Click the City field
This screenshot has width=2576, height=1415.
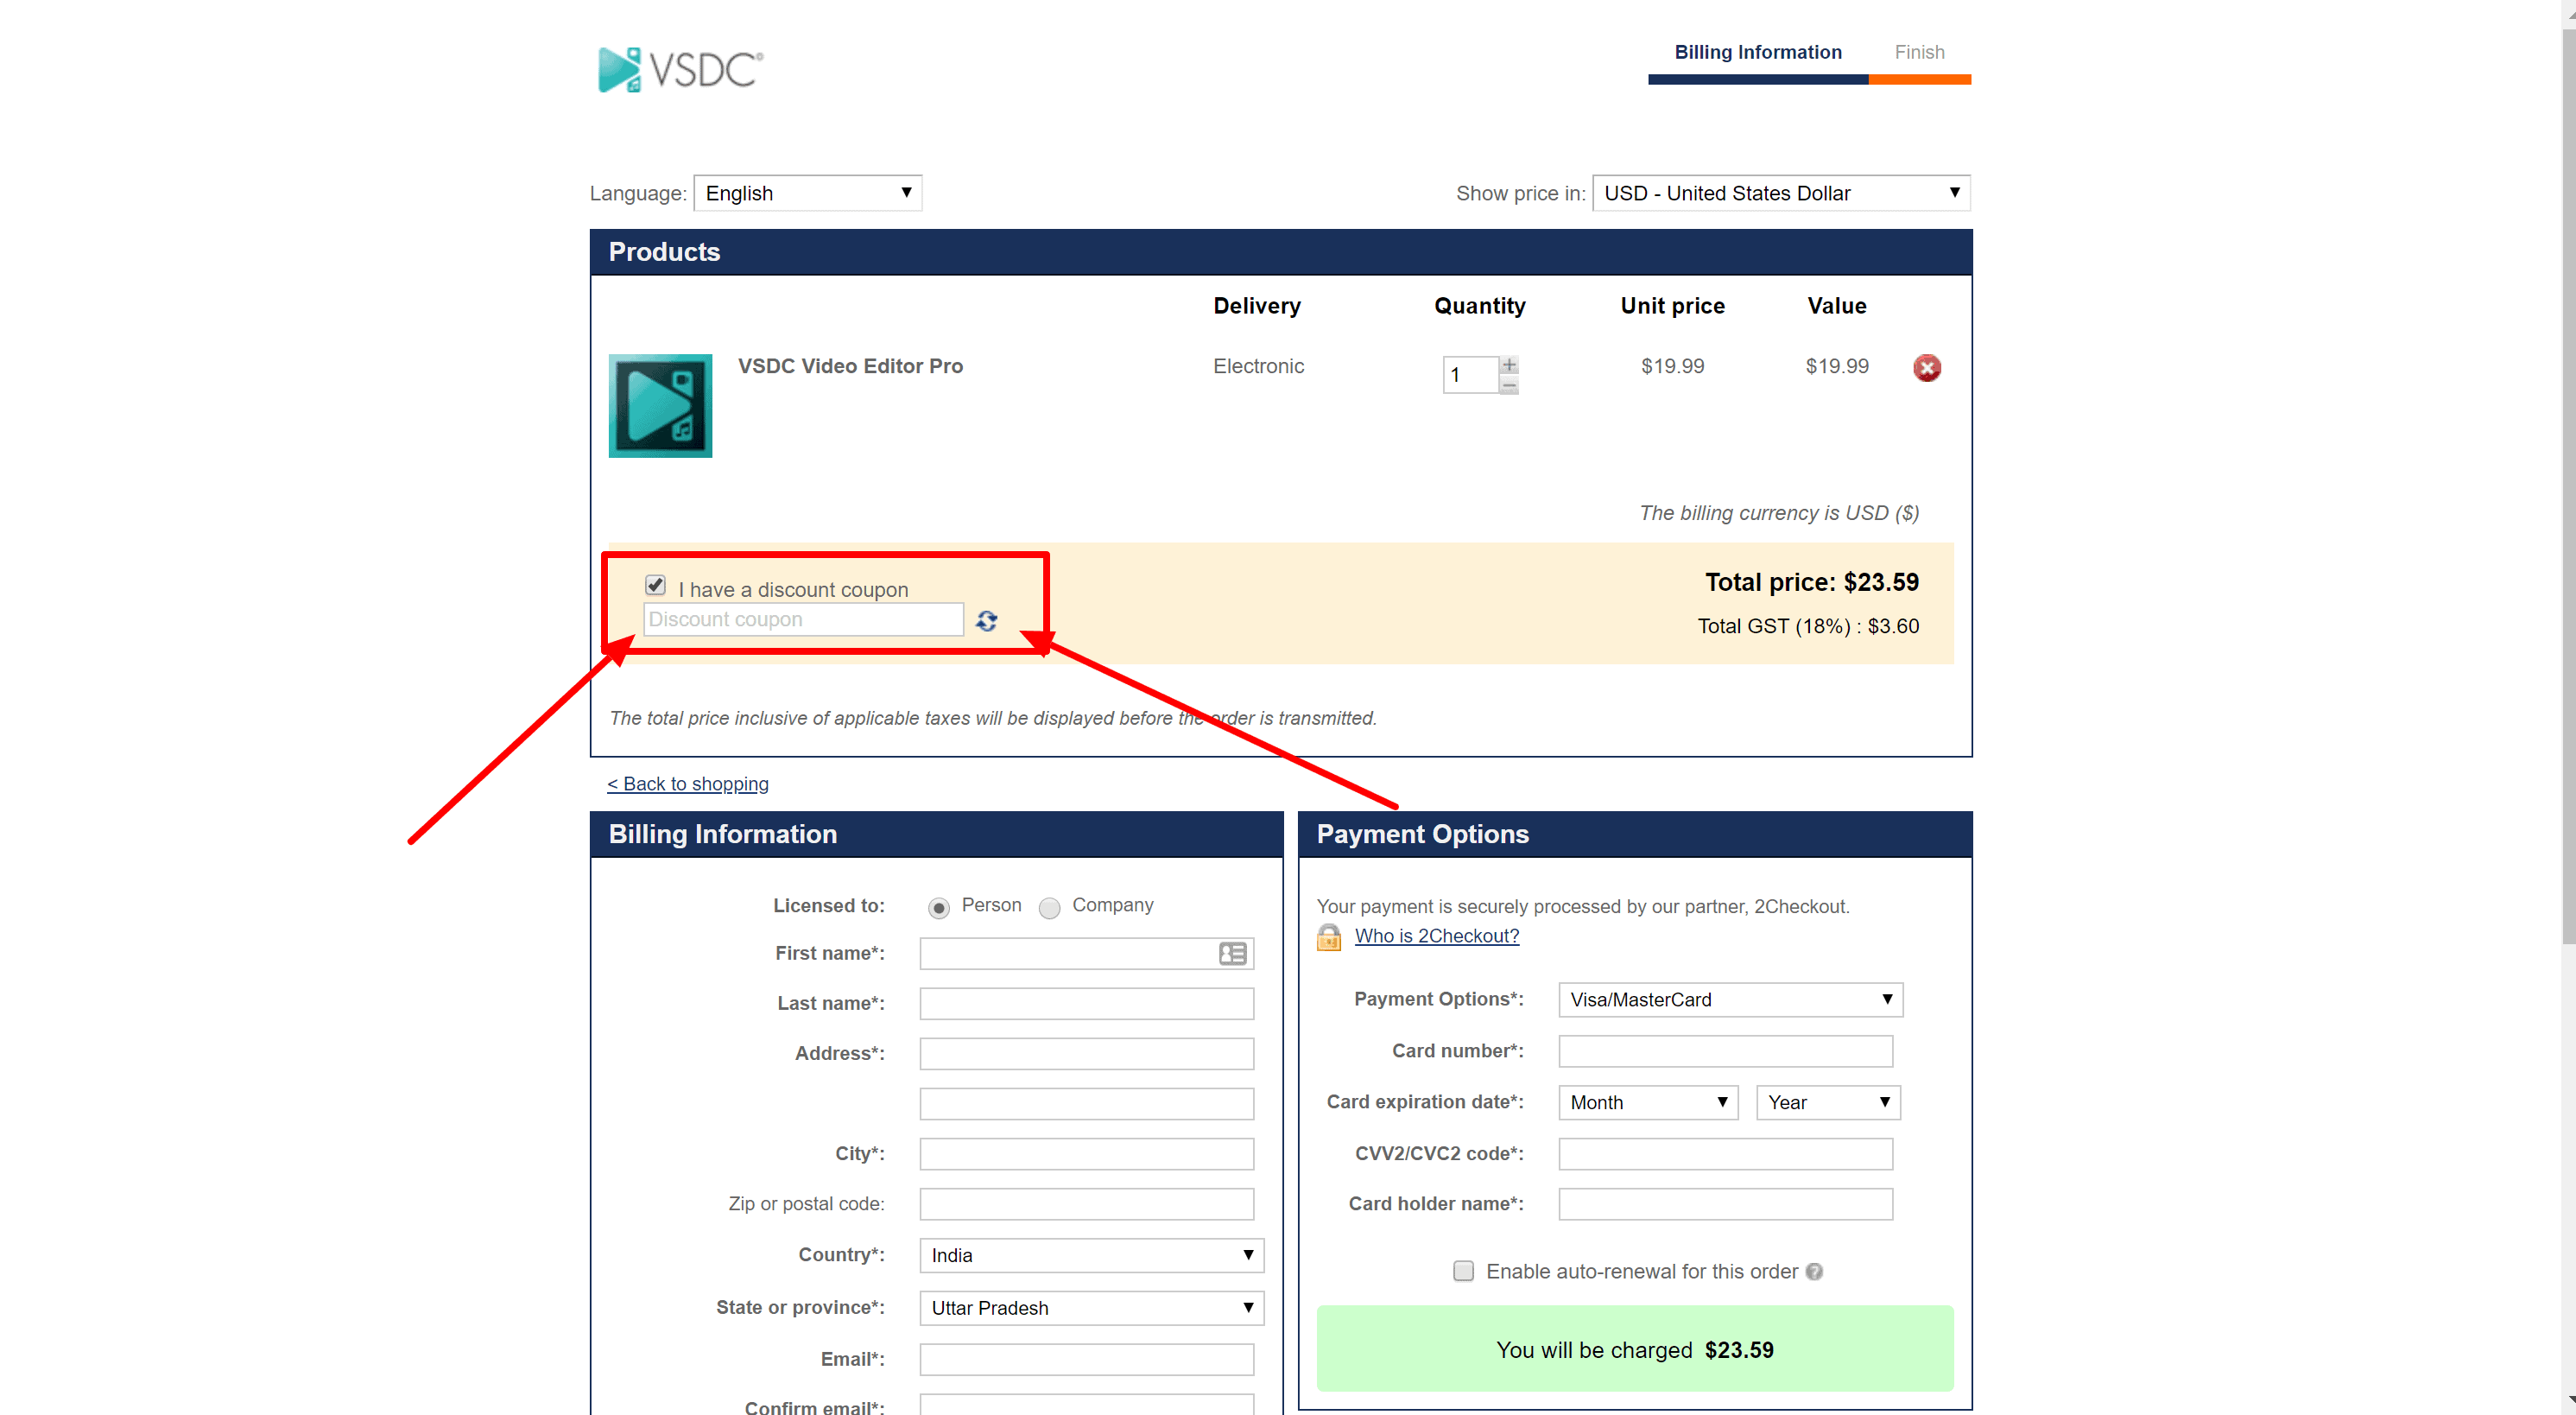pos(1086,1153)
